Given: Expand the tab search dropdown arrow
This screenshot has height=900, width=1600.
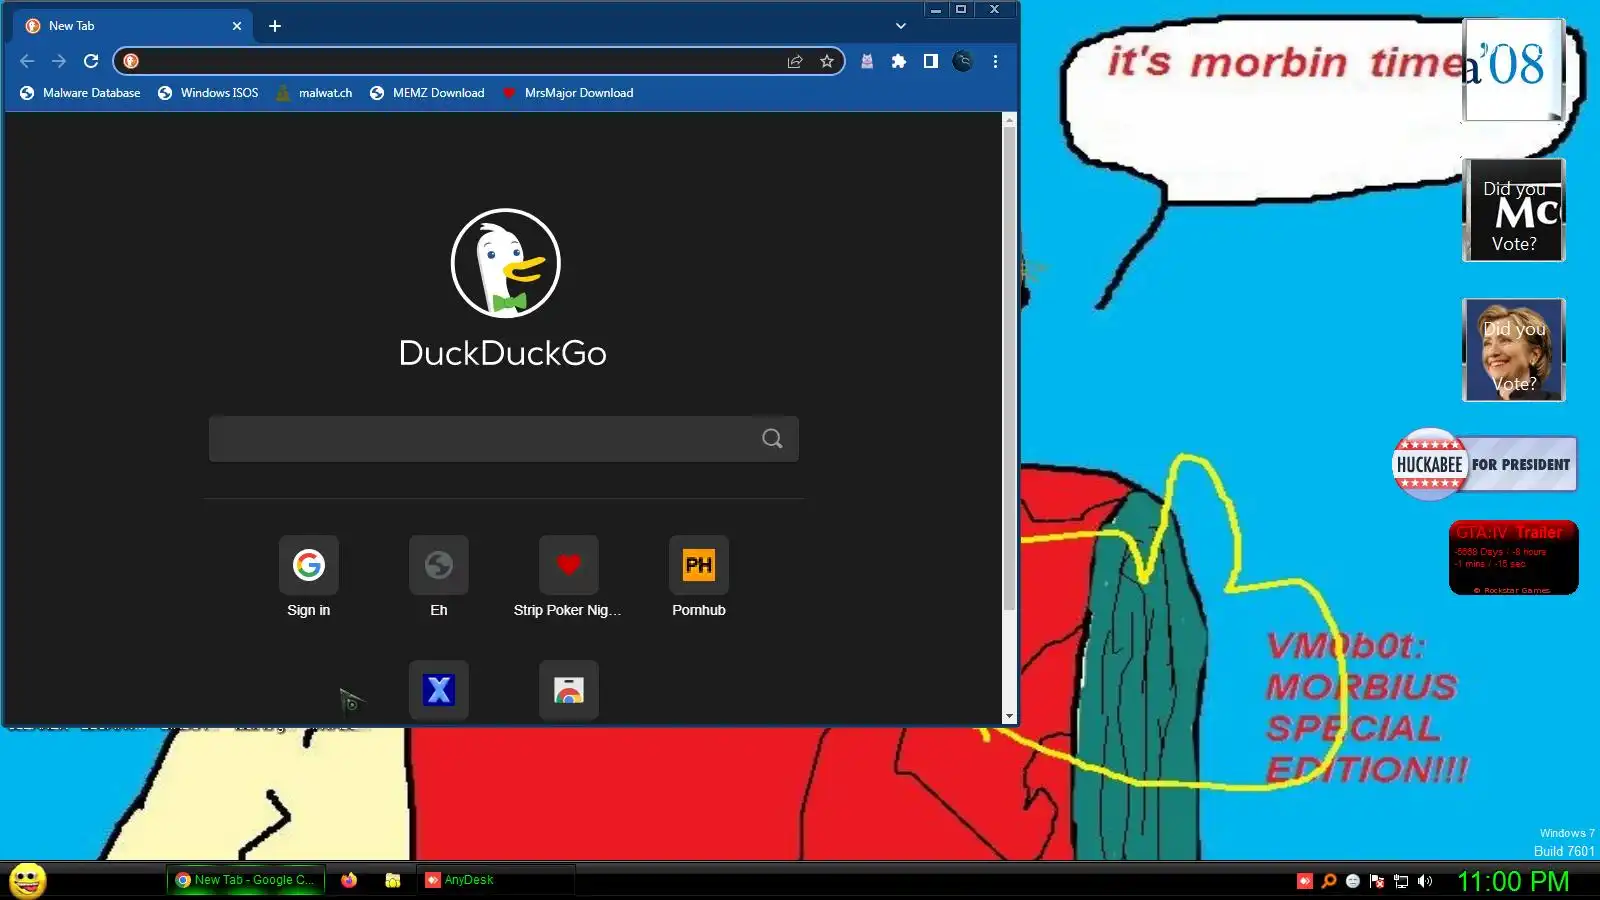Looking at the screenshot, I should [901, 26].
